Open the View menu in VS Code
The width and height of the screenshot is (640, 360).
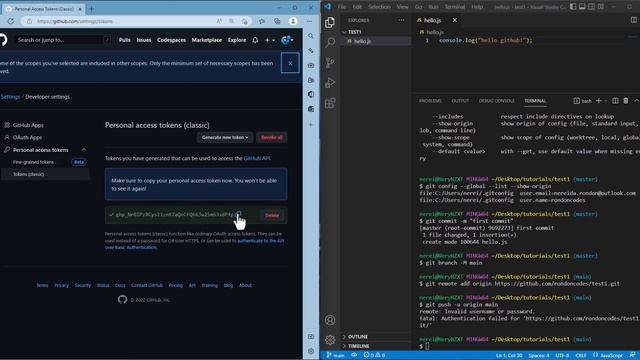coord(402,7)
